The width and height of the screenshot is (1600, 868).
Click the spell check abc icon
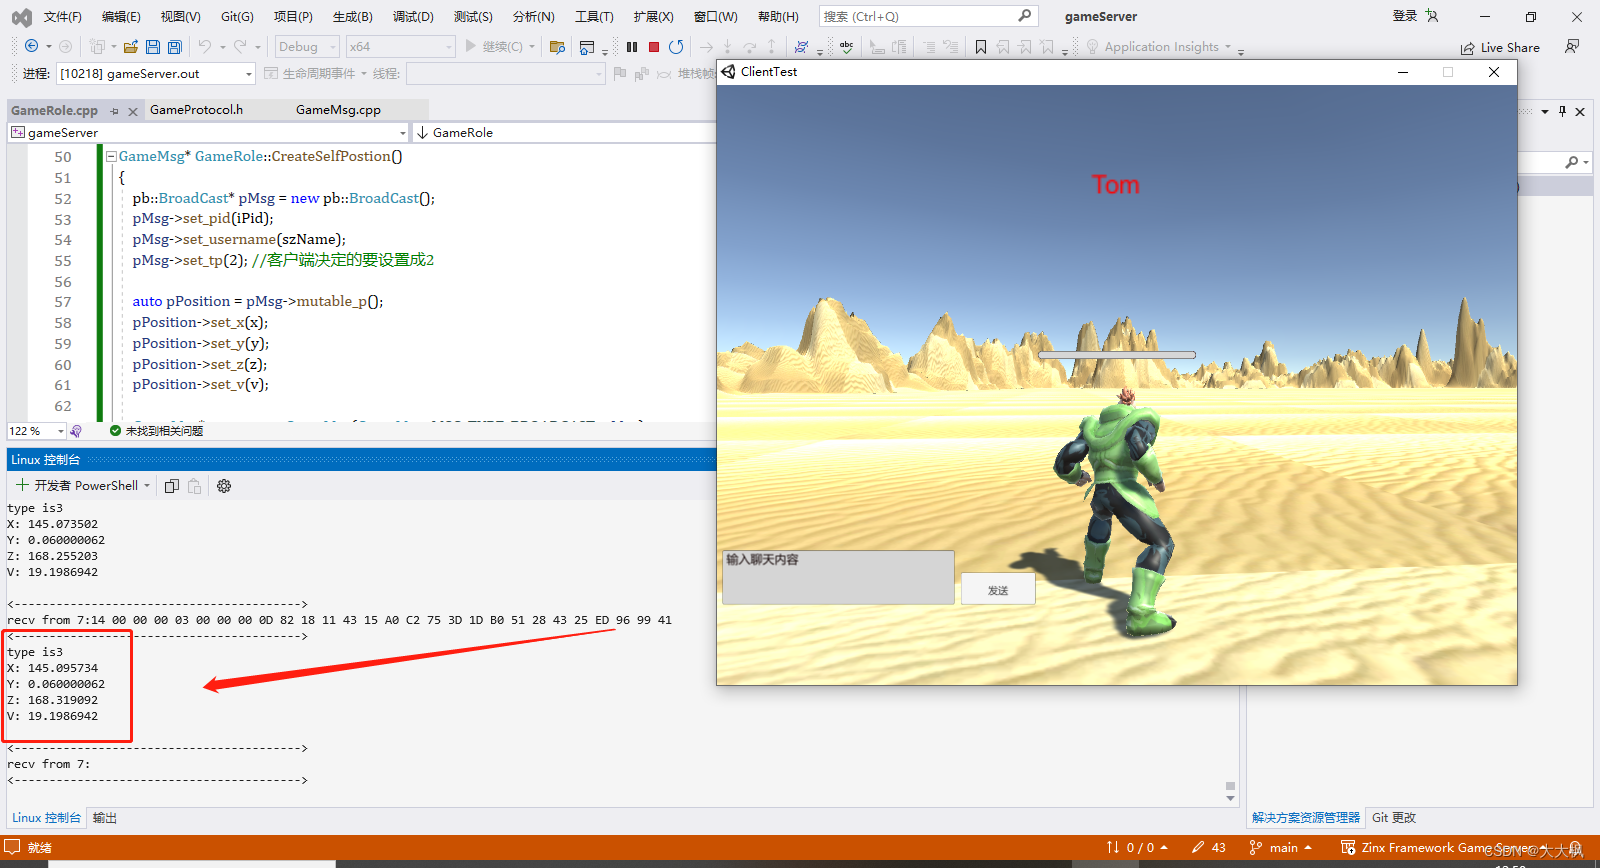846,47
